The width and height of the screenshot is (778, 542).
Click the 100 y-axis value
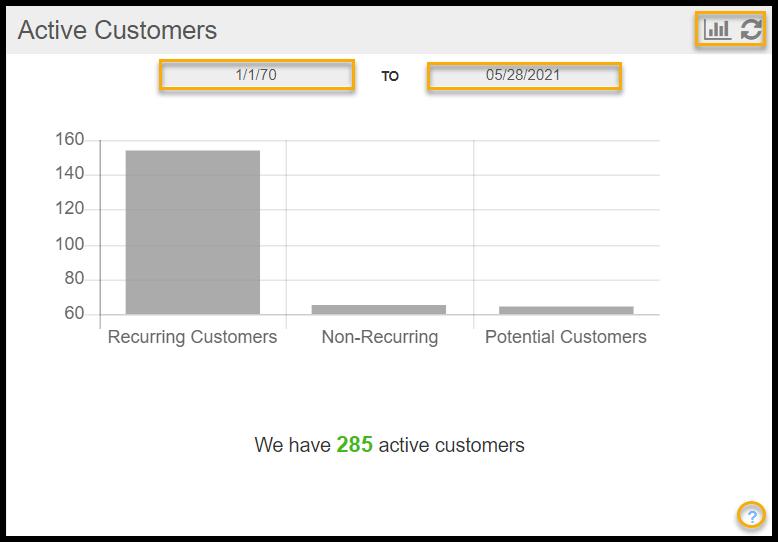[x=70, y=244]
